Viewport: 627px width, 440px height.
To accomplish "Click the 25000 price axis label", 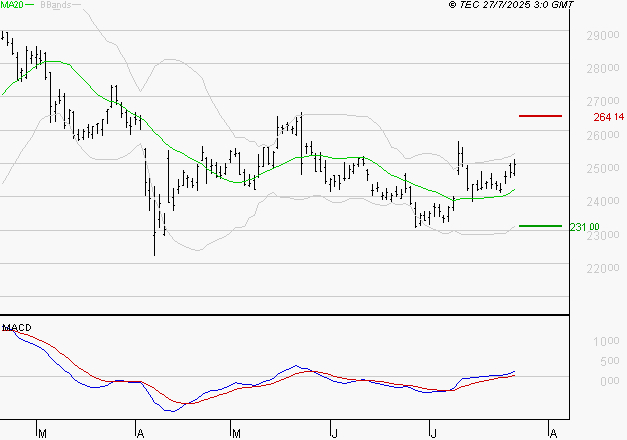I will (x=603, y=168).
